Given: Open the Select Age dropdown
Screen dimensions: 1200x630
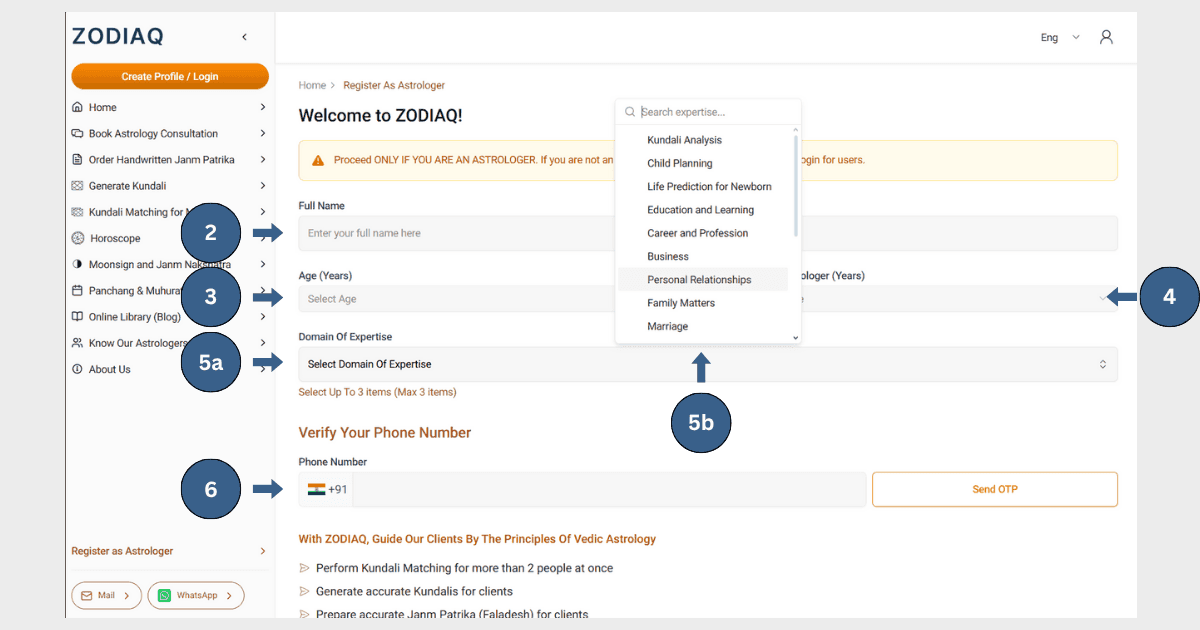Looking at the screenshot, I should tap(456, 299).
